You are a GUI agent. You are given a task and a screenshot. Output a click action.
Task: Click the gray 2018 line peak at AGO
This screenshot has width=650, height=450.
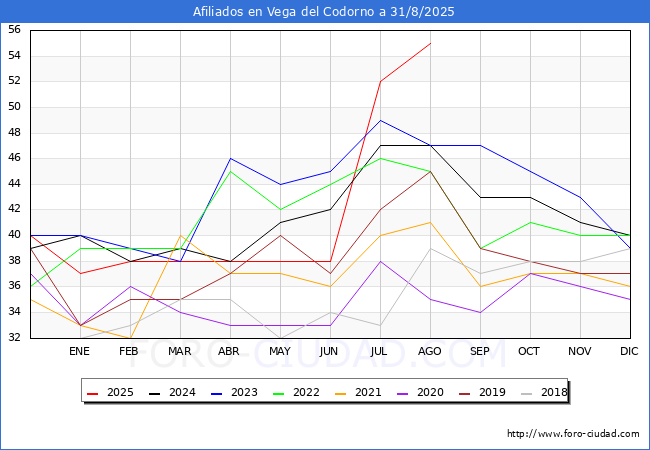(x=430, y=248)
